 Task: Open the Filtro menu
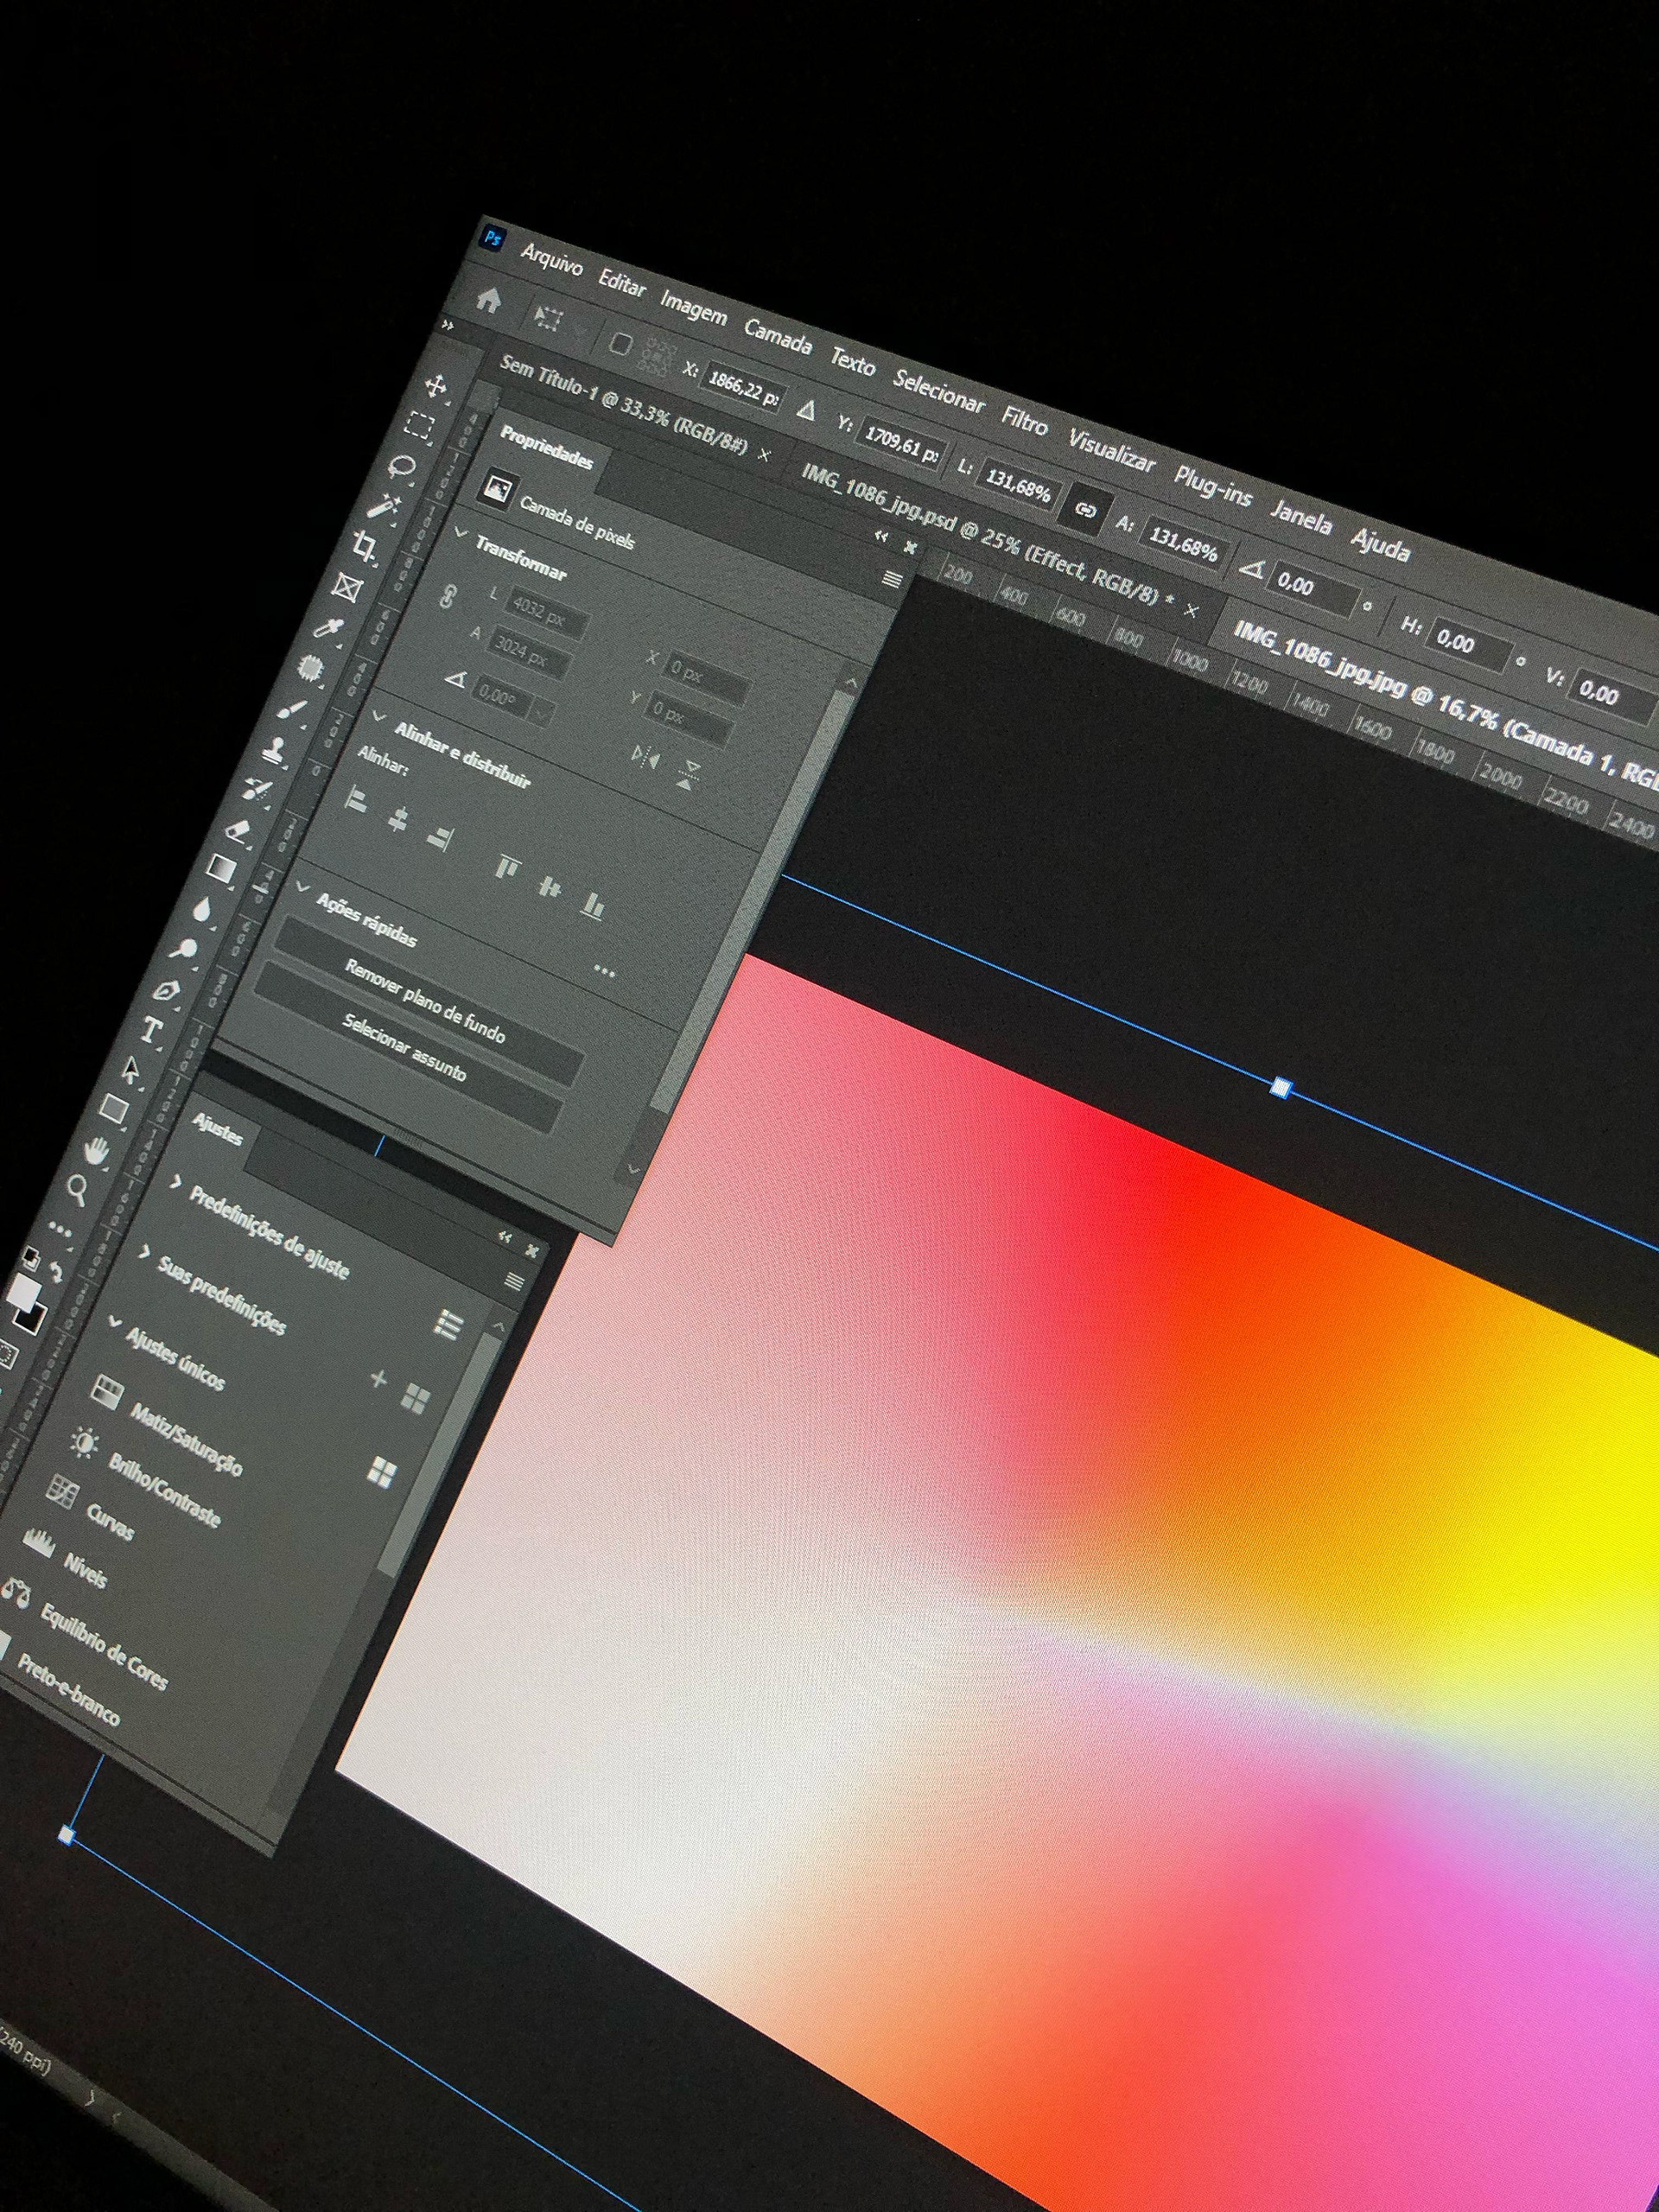click(x=1024, y=421)
